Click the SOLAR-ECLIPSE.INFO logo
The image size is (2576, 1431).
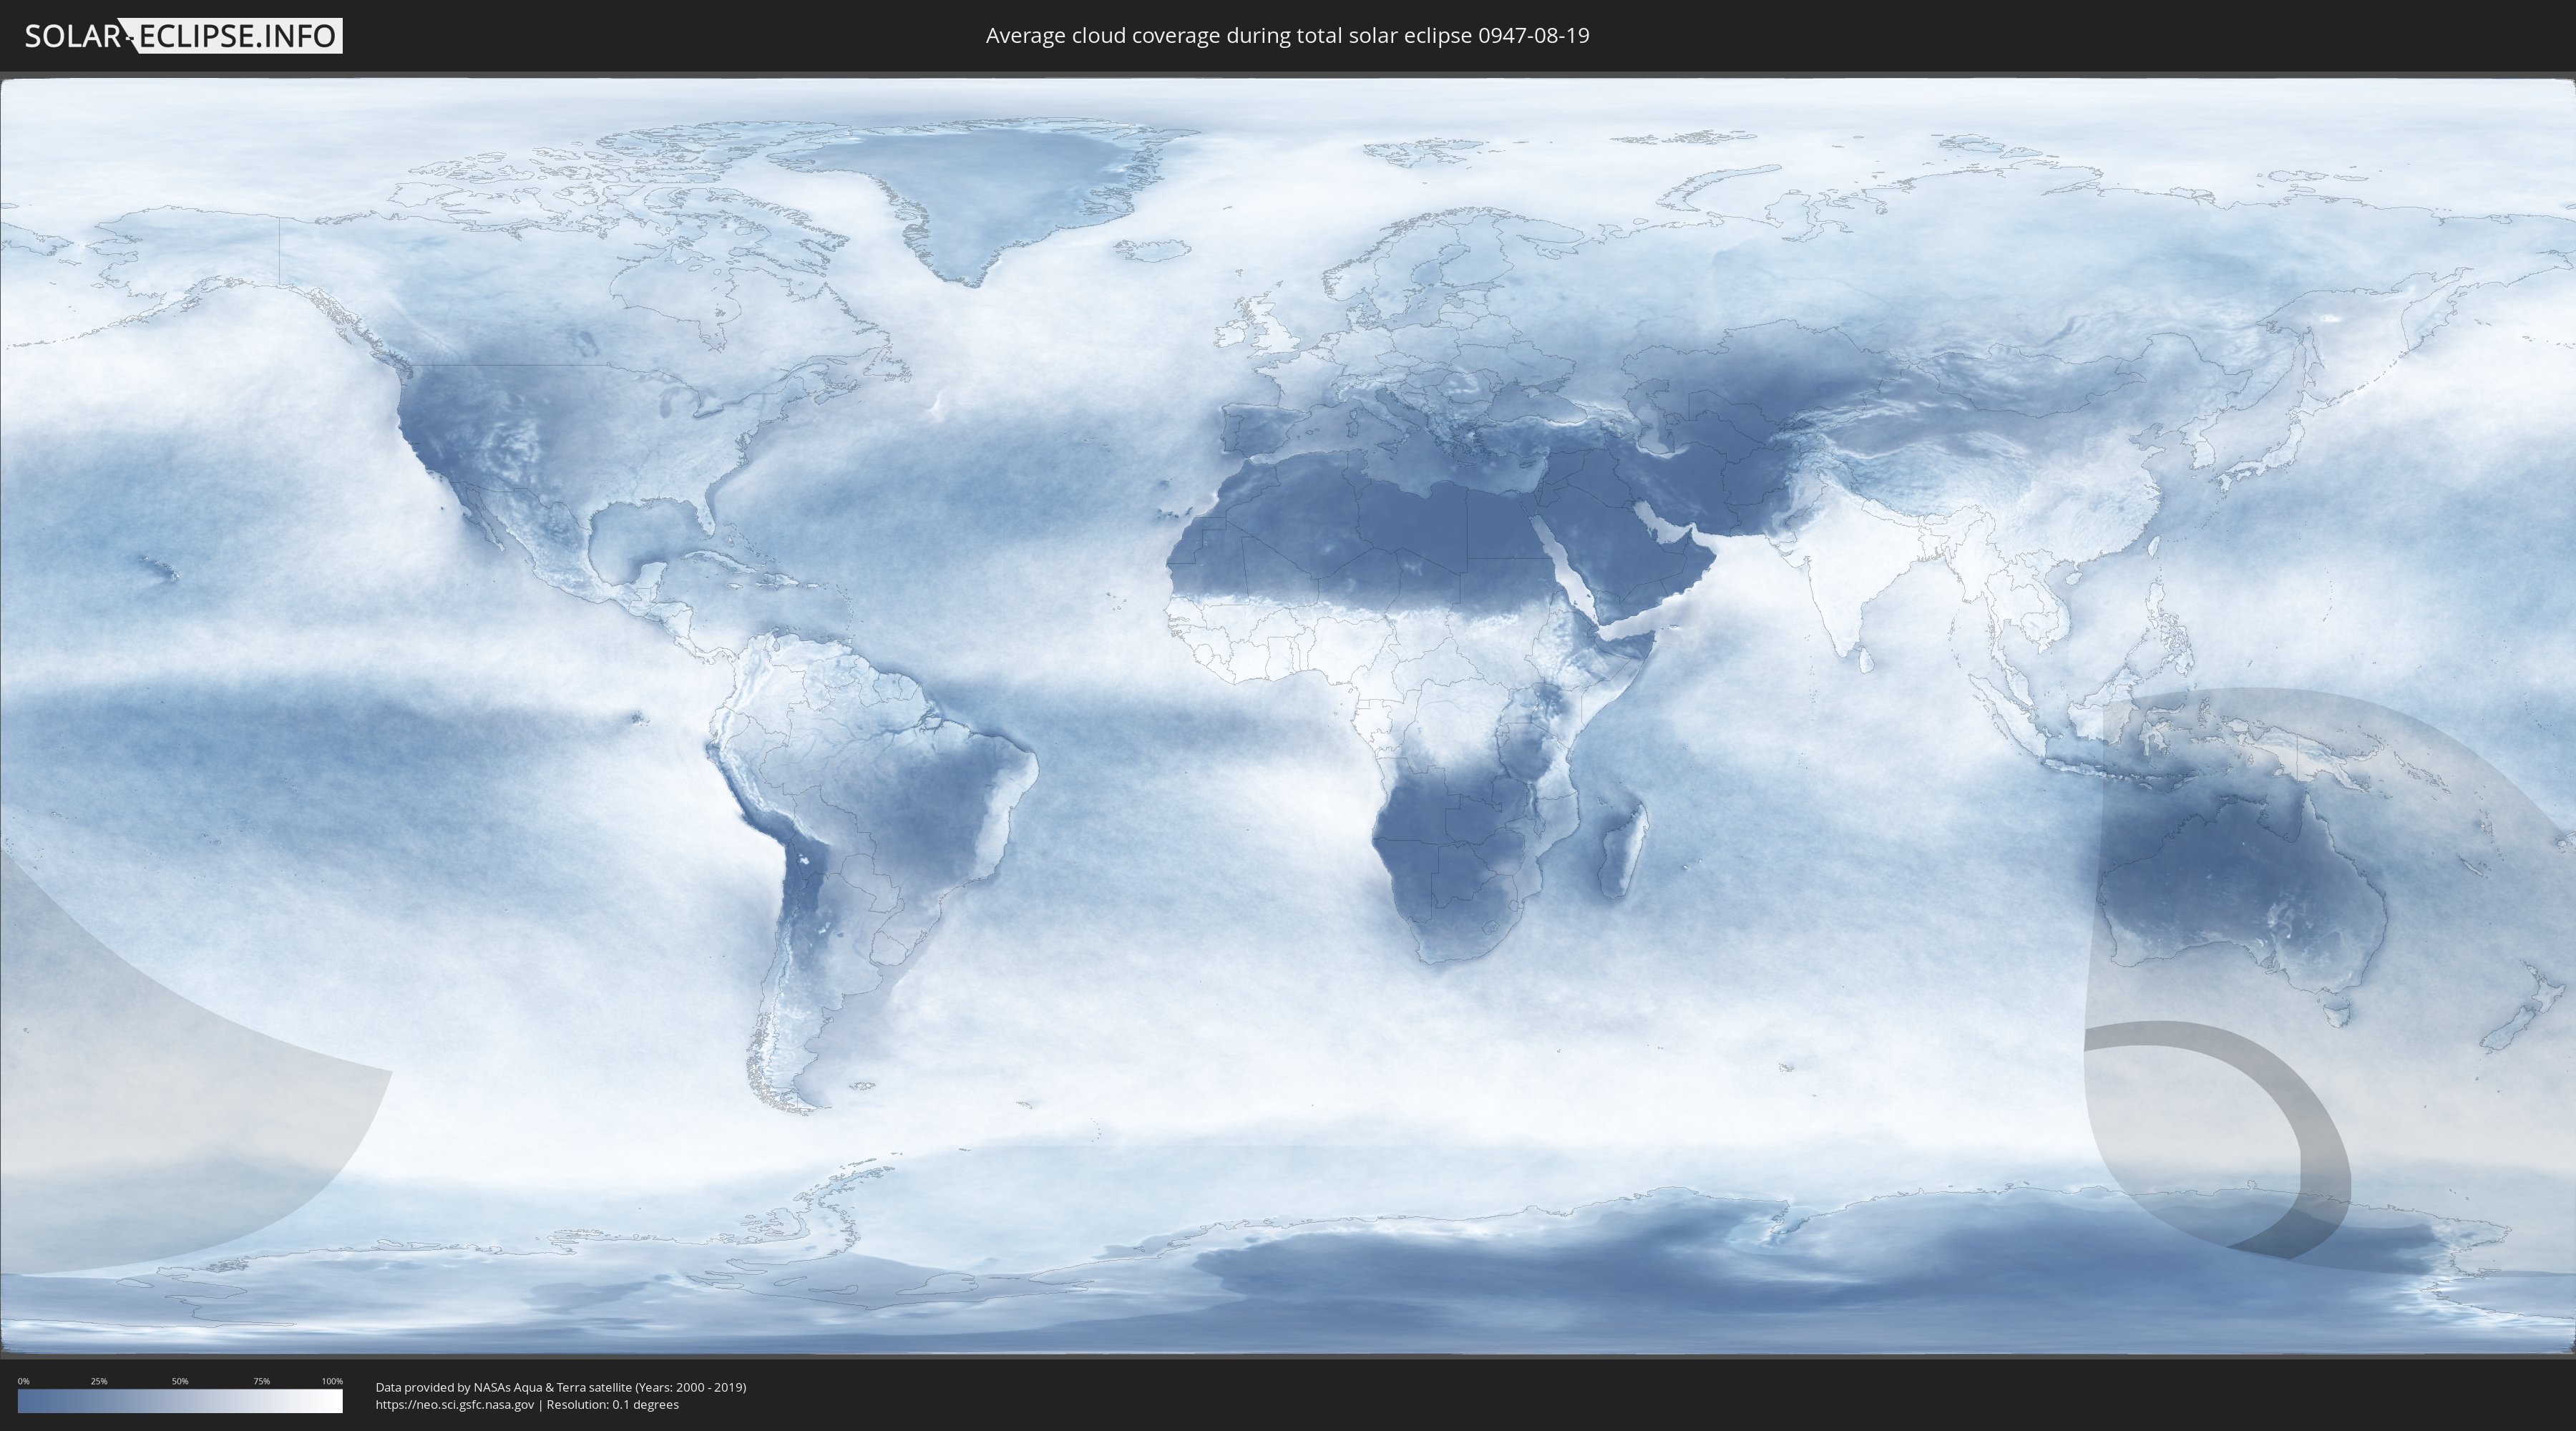[183, 36]
